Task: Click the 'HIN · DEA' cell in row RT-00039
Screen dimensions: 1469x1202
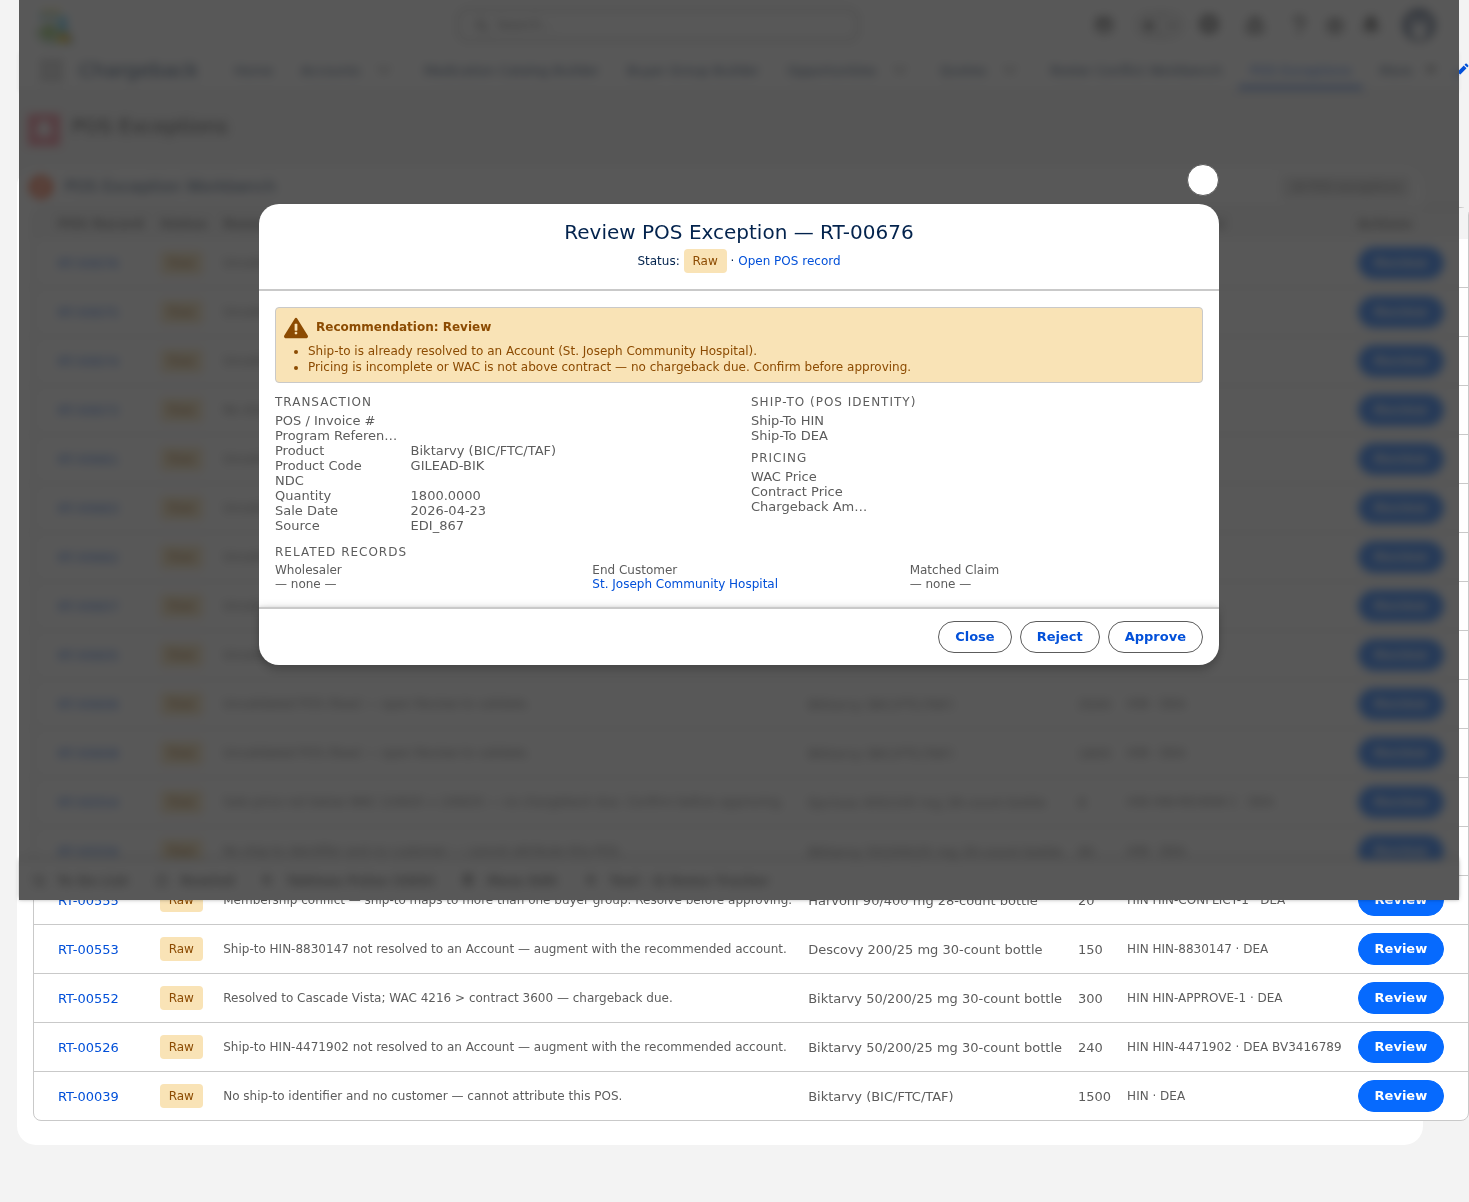Action: 1156,1096
